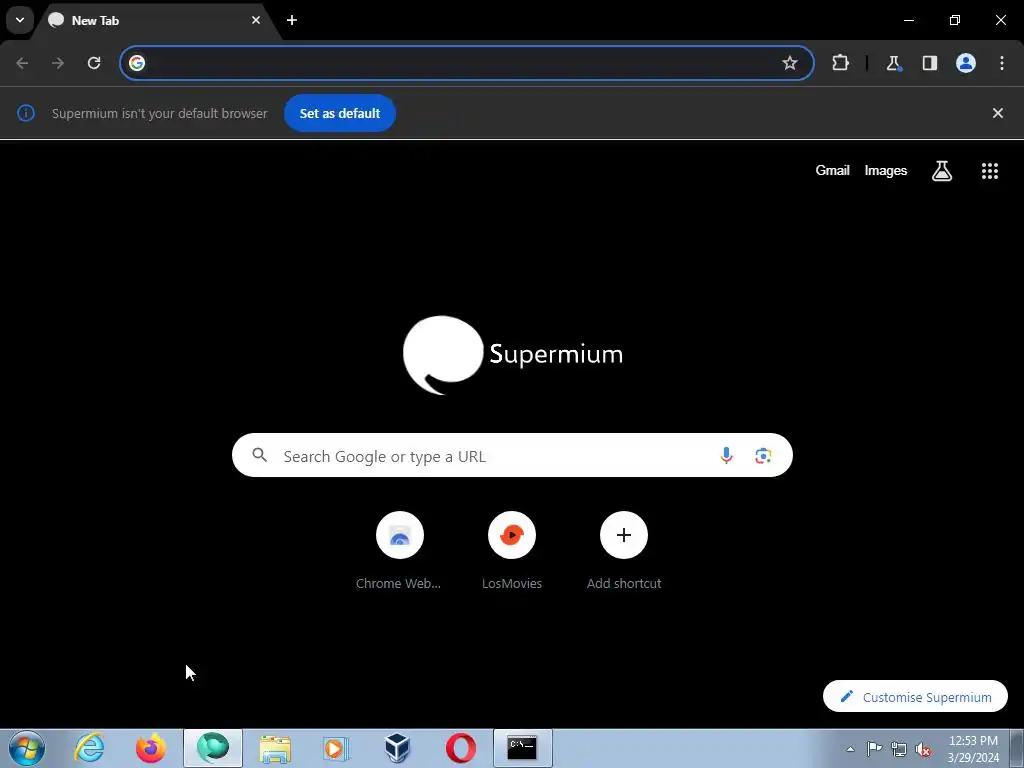
Task: Click the Add shortcut button
Action: coord(624,550)
